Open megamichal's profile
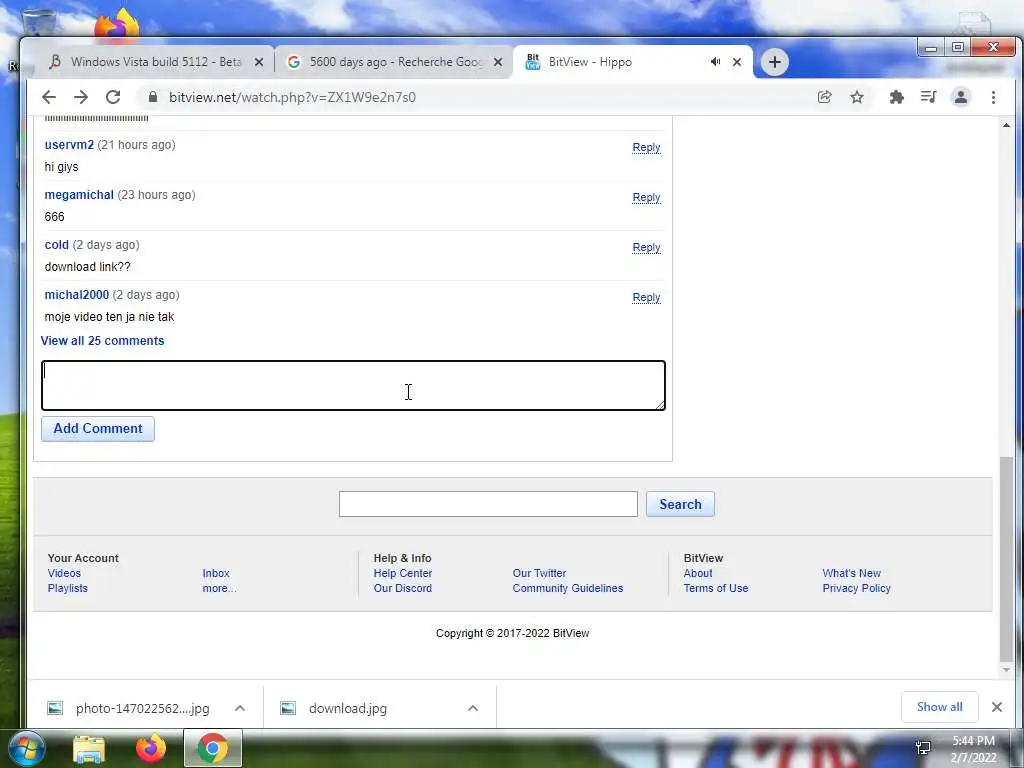This screenshot has width=1024, height=768. [79, 195]
